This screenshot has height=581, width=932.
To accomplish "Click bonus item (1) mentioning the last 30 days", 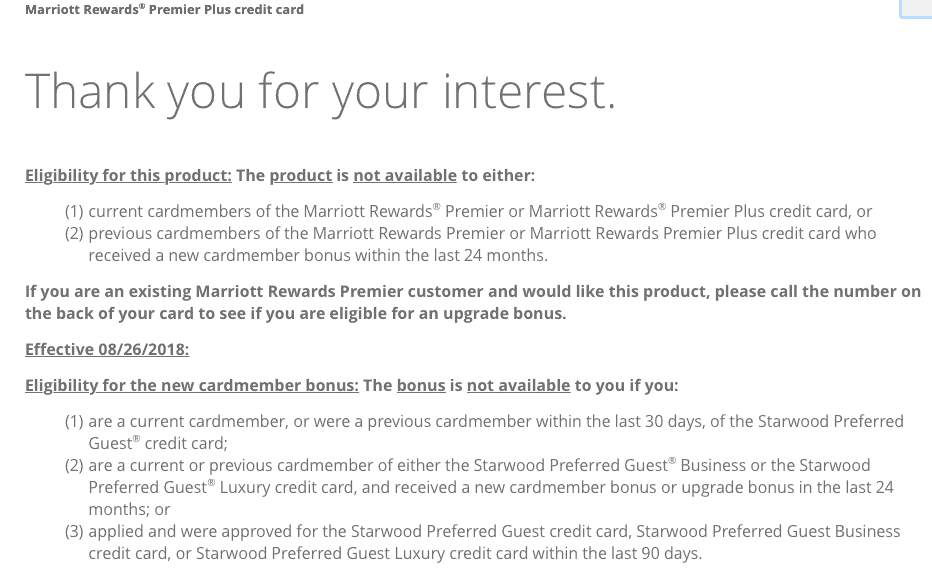I will click(x=484, y=432).
